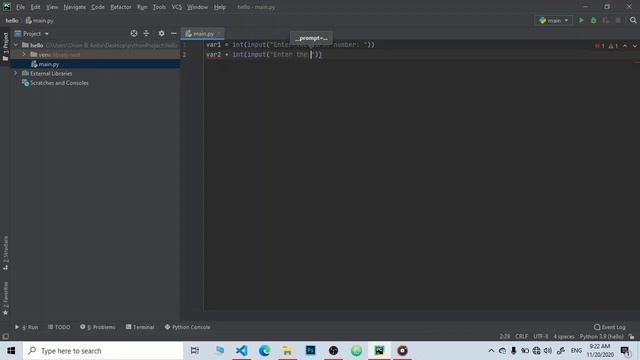Open the Run tool window

coord(27,327)
